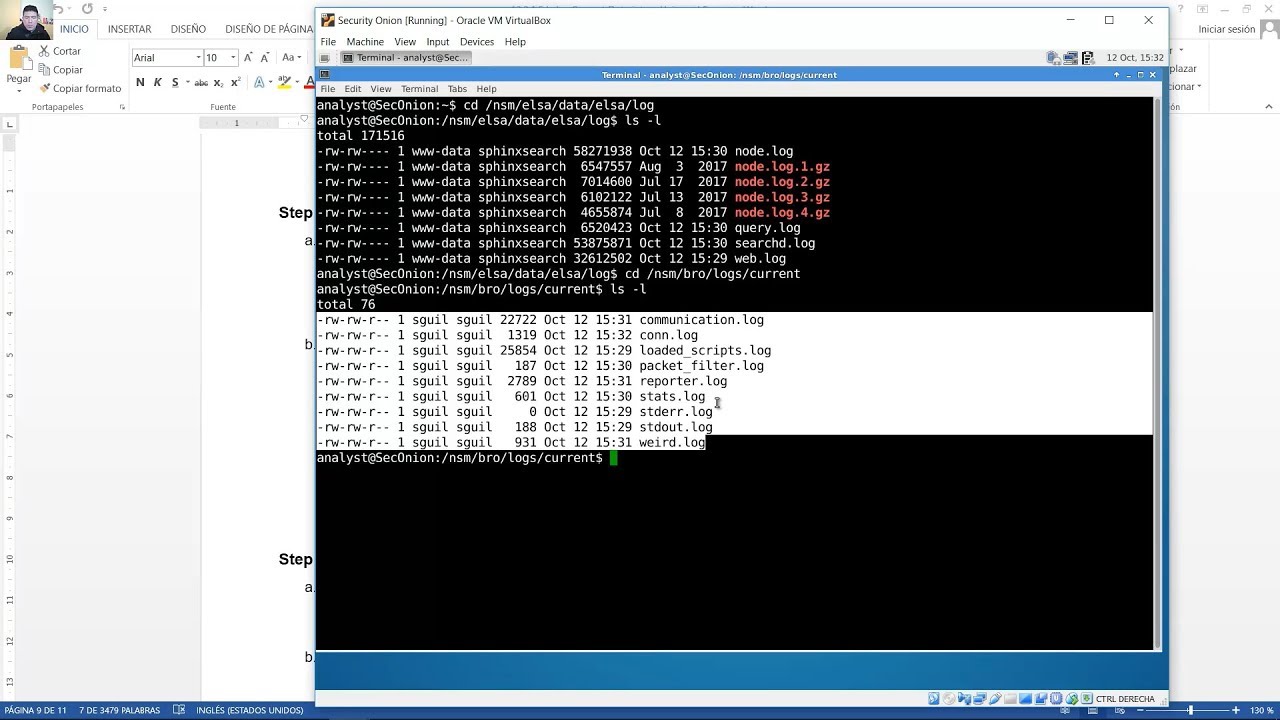Click the Pegar paste icon in Word
This screenshot has height=720, width=1280.
point(19,60)
